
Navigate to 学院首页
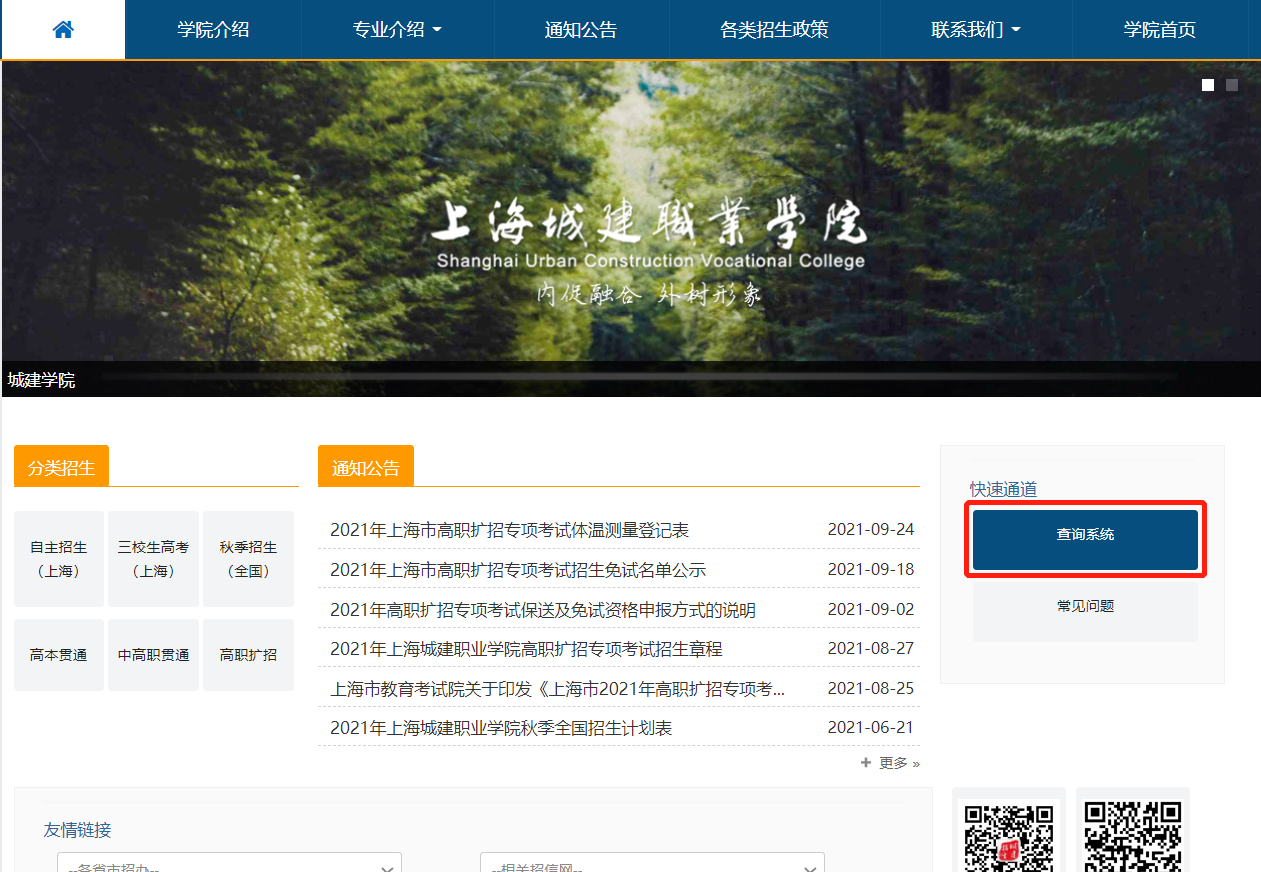pos(1160,30)
